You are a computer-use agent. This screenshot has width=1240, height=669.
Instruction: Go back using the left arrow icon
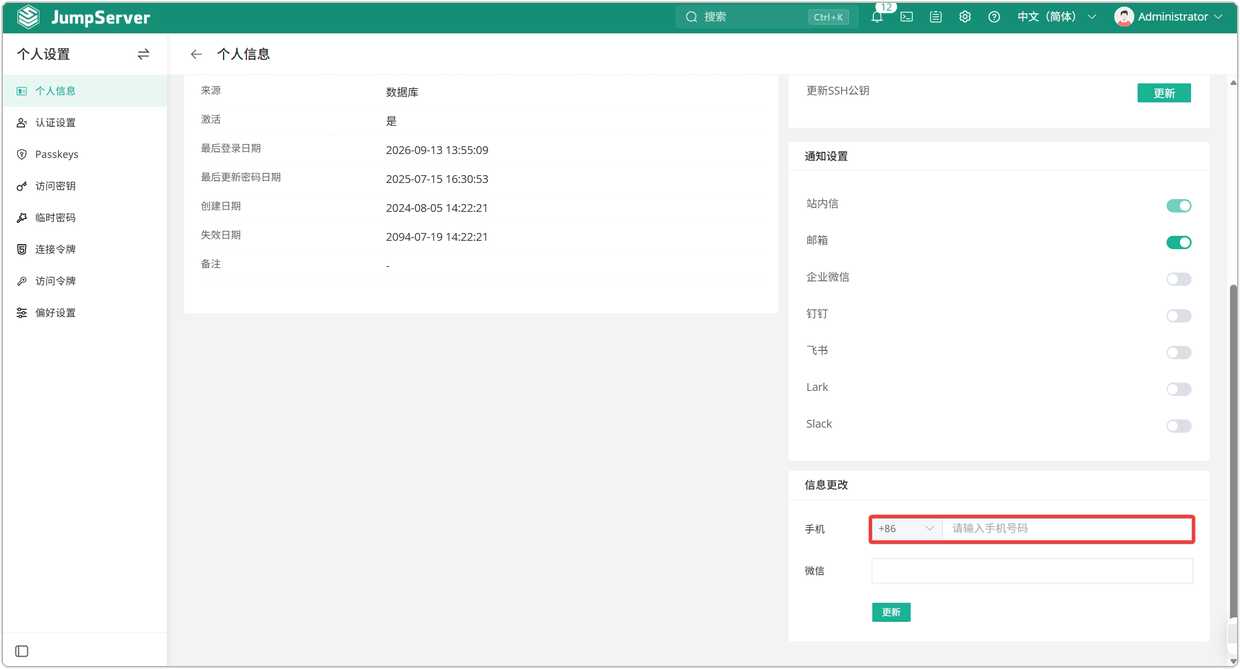196,54
